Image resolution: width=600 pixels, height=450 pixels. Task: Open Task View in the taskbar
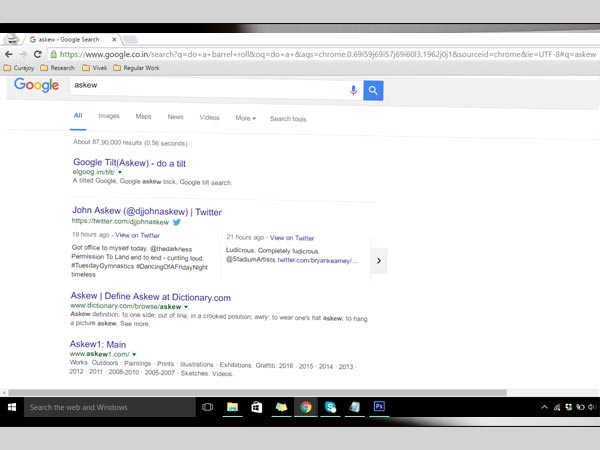pyautogui.click(x=208, y=407)
